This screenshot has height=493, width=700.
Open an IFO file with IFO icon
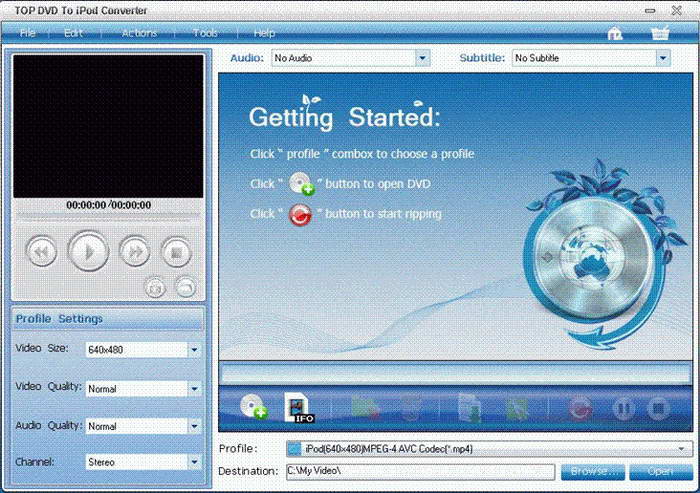(299, 407)
